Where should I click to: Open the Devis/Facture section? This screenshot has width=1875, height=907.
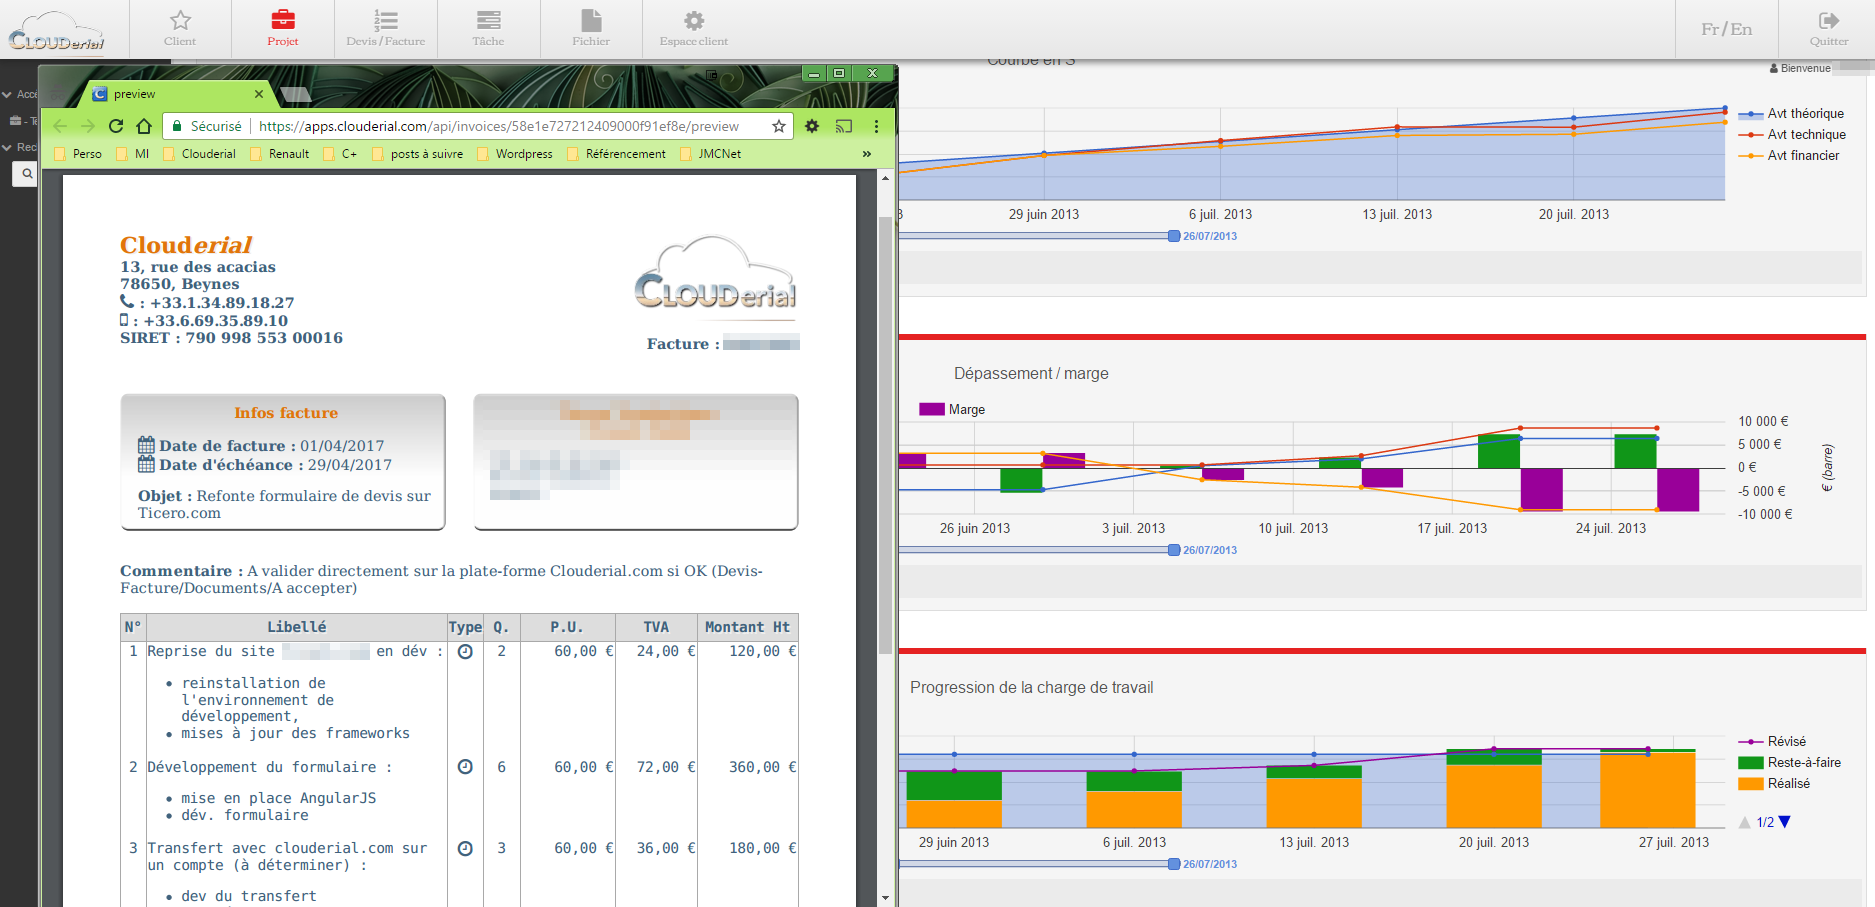coord(386,29)
